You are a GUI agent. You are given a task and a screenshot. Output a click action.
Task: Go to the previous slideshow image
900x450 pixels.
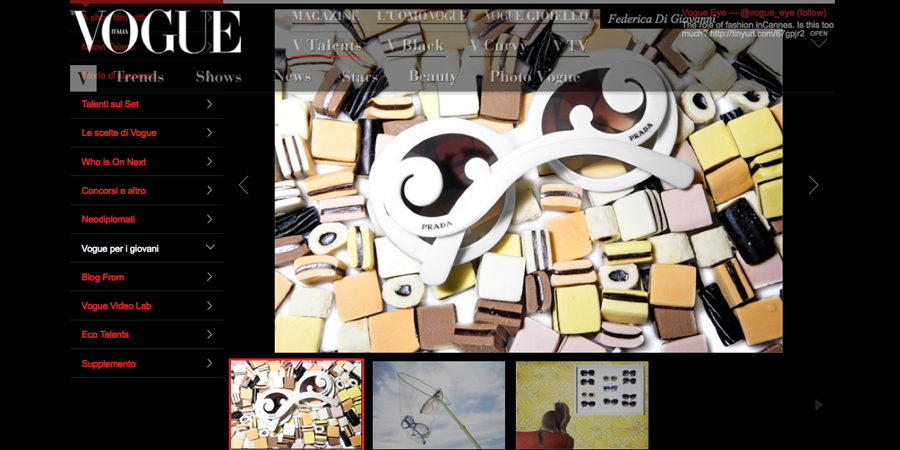point(243,185)
